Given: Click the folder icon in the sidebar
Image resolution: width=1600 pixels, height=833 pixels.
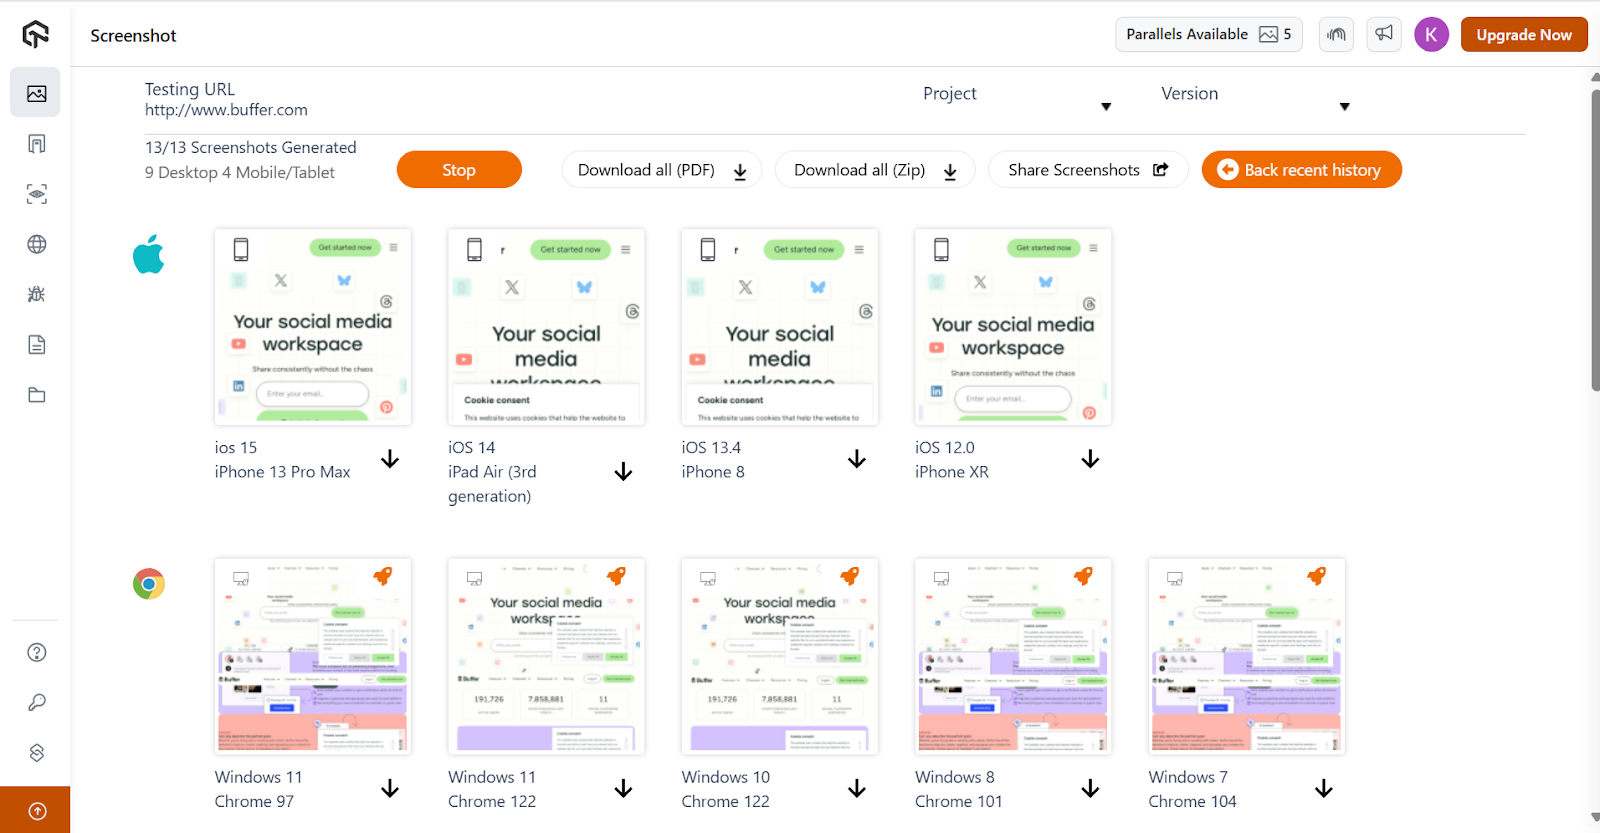Looking at the screenshot, I should click(36, 395).
